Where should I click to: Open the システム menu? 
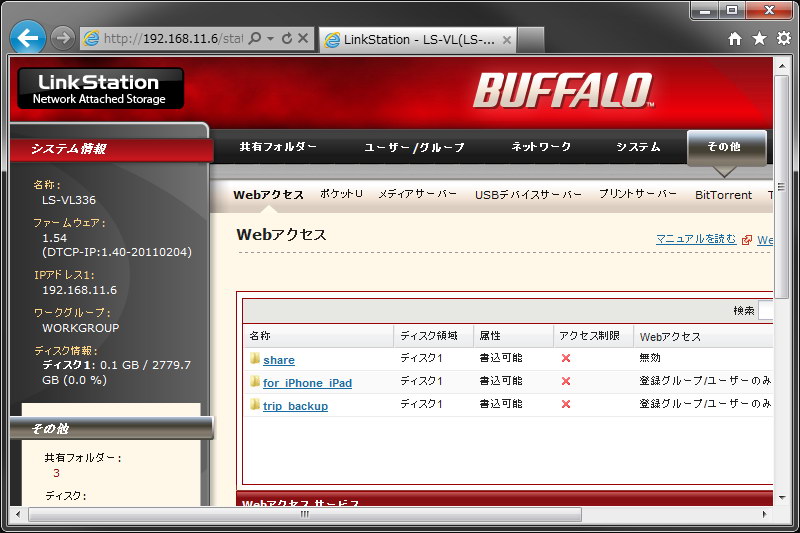point(638,147)
